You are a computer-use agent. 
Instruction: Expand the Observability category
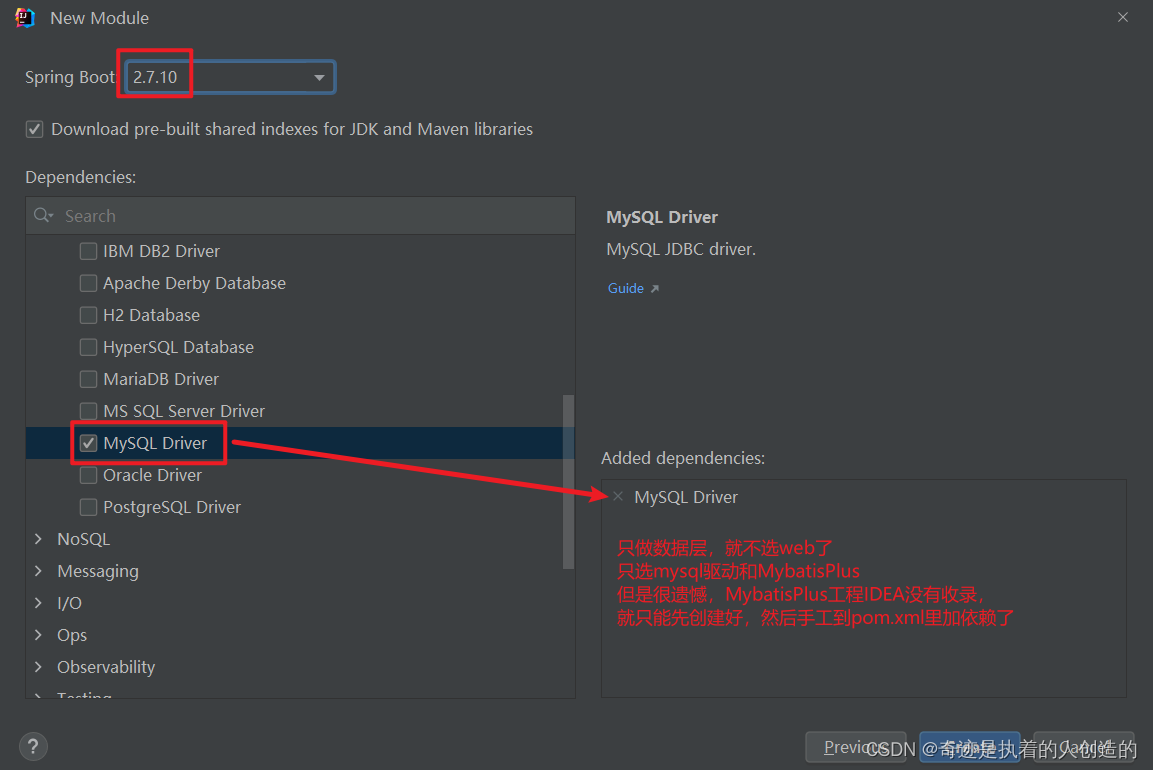coord(38,667)
